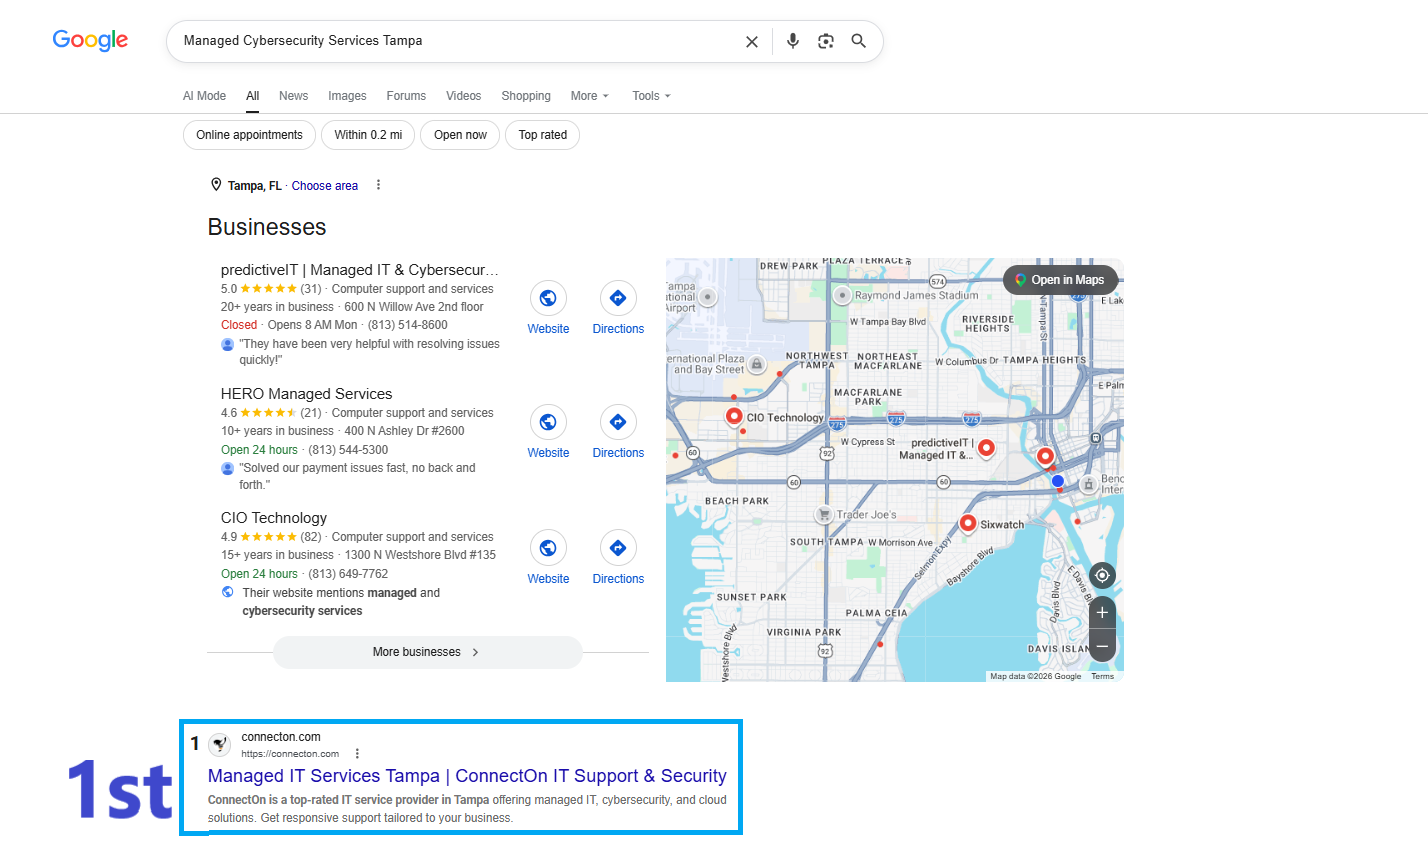Click the https://connecton.com URL text
The image size is (1428, 841).
coord(290,754)
